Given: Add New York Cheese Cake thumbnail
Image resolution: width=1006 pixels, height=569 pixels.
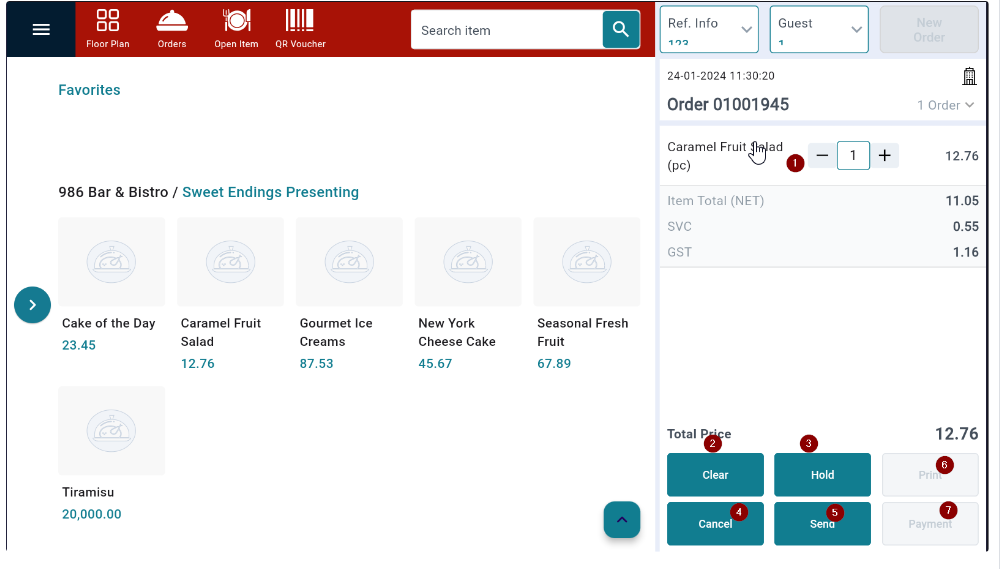Looking at the screenshot, I should pyautogui.click(x=468, y=262).
